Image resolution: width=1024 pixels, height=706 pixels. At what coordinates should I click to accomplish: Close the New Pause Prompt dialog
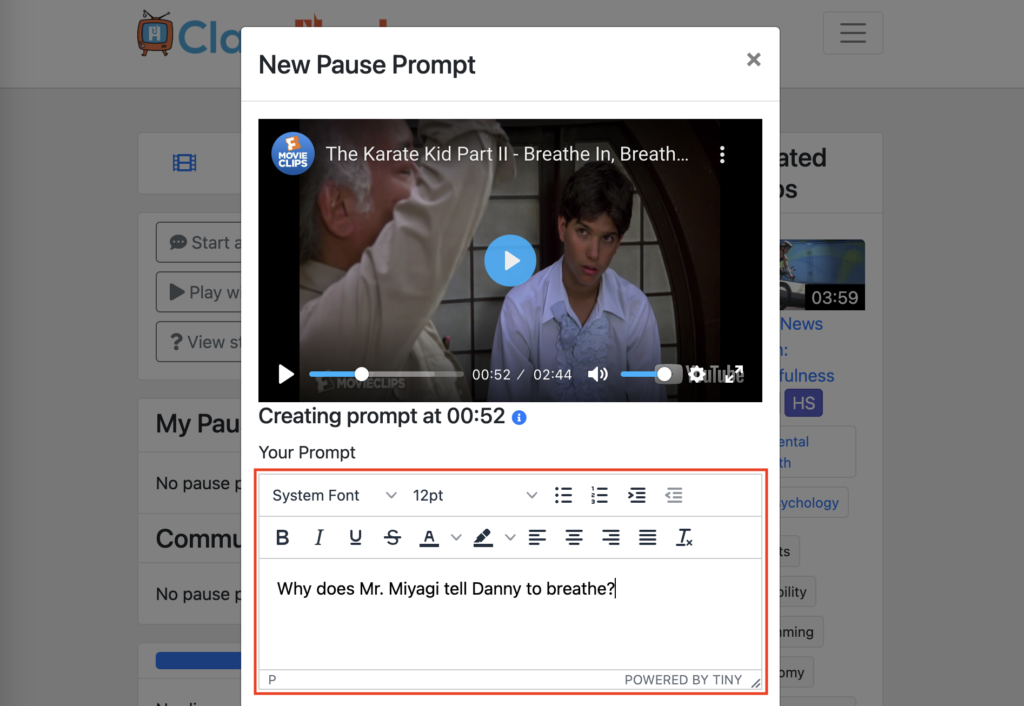point(753,59)
